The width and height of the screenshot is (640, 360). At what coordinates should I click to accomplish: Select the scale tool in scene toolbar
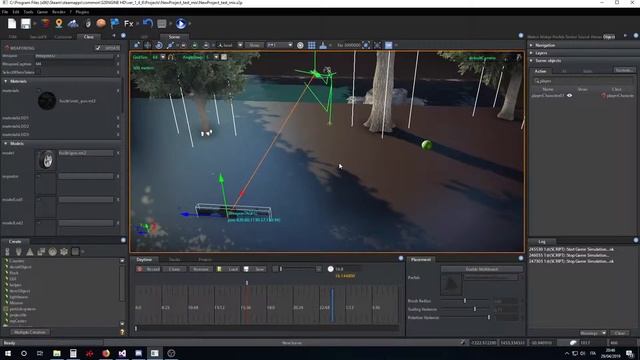pyautogui.click(x=170, y=45)
